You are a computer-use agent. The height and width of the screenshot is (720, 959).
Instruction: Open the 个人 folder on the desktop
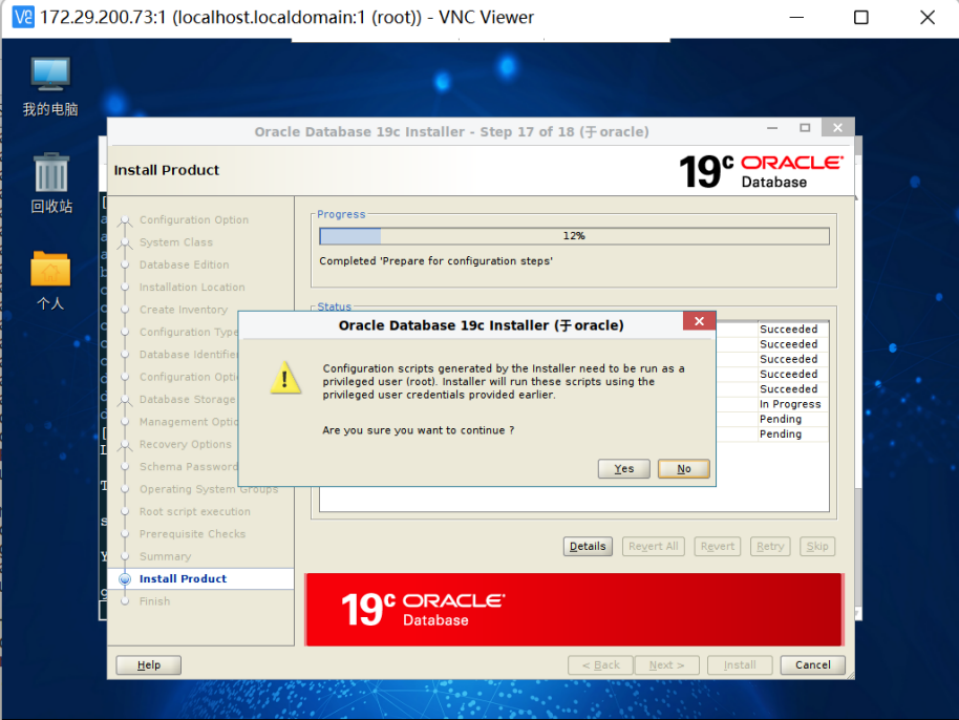pyautogui.click(x=49, y=270)
